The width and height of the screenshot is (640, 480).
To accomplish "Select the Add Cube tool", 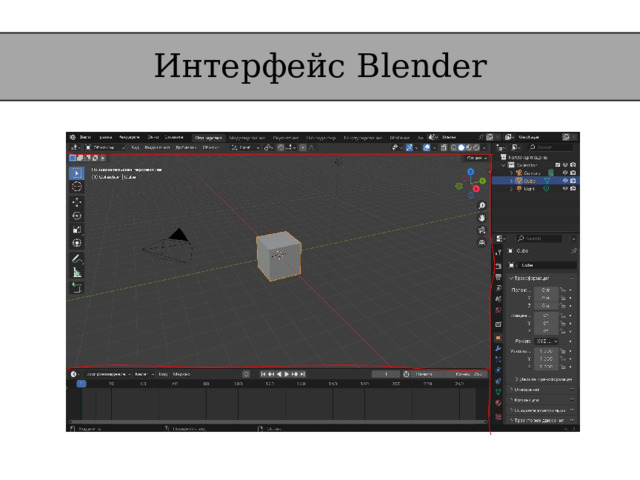I will (x=77, y=287).
